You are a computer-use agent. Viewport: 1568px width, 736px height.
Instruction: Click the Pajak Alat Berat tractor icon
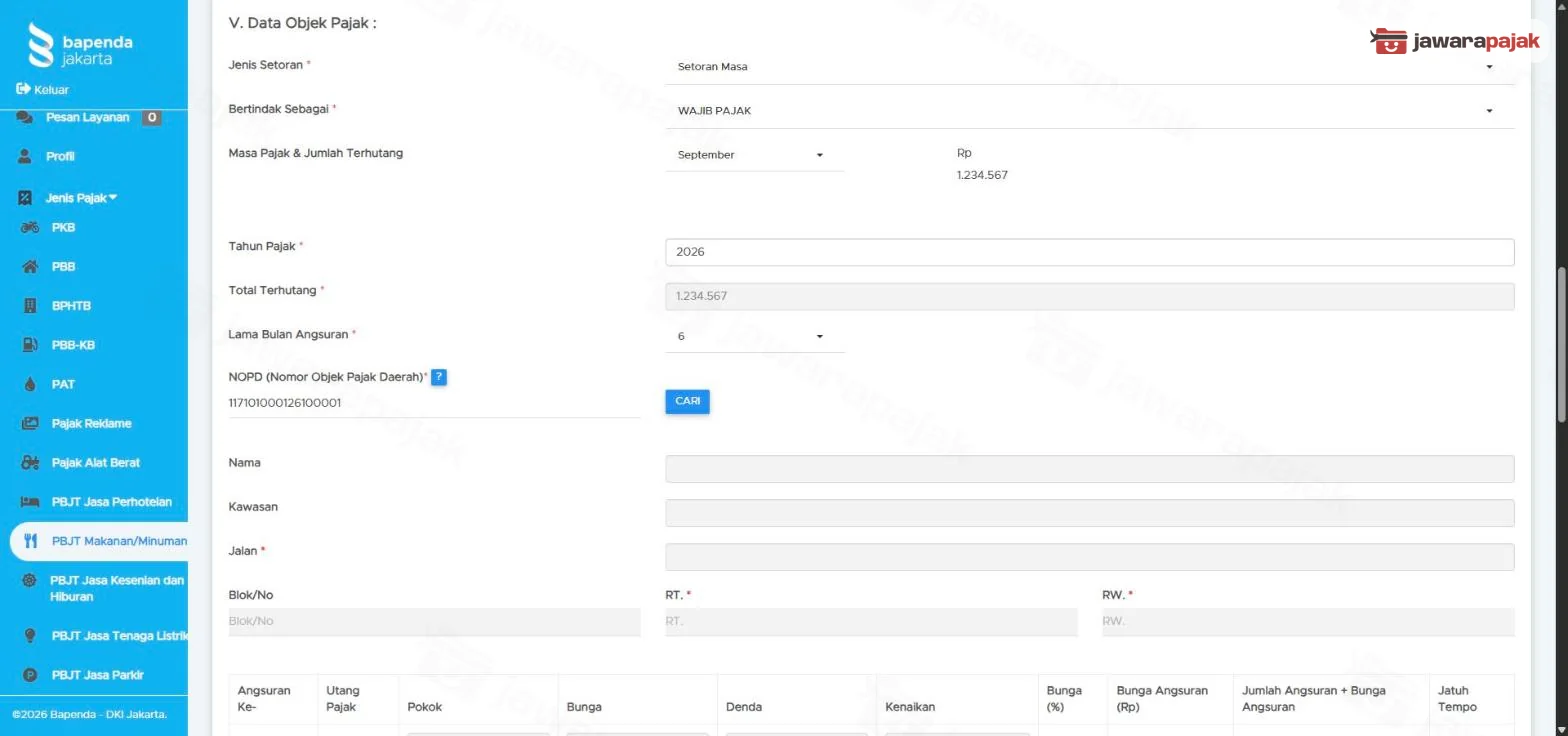30,463
